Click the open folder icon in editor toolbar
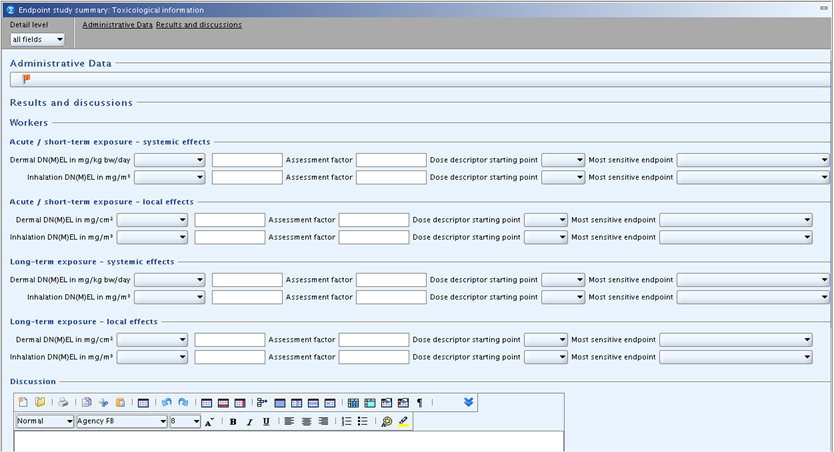Screen dimensions: 834x452 coord(40,403)
